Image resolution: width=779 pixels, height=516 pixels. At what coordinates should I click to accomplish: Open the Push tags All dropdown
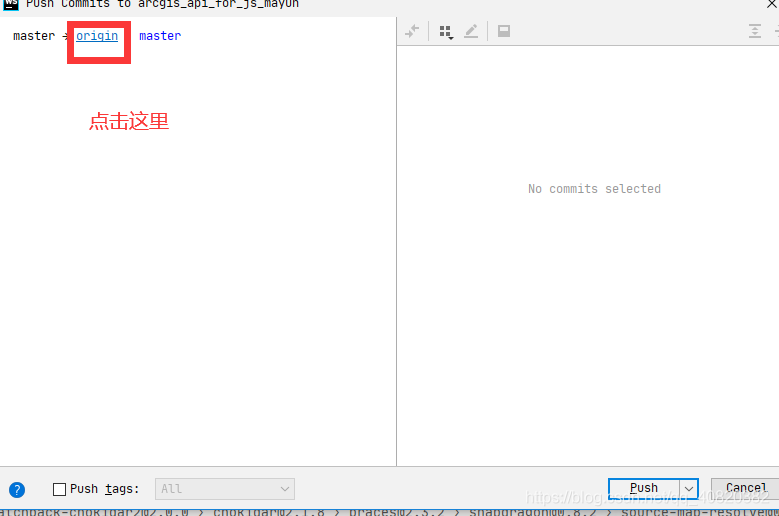(x=225, y=489)
